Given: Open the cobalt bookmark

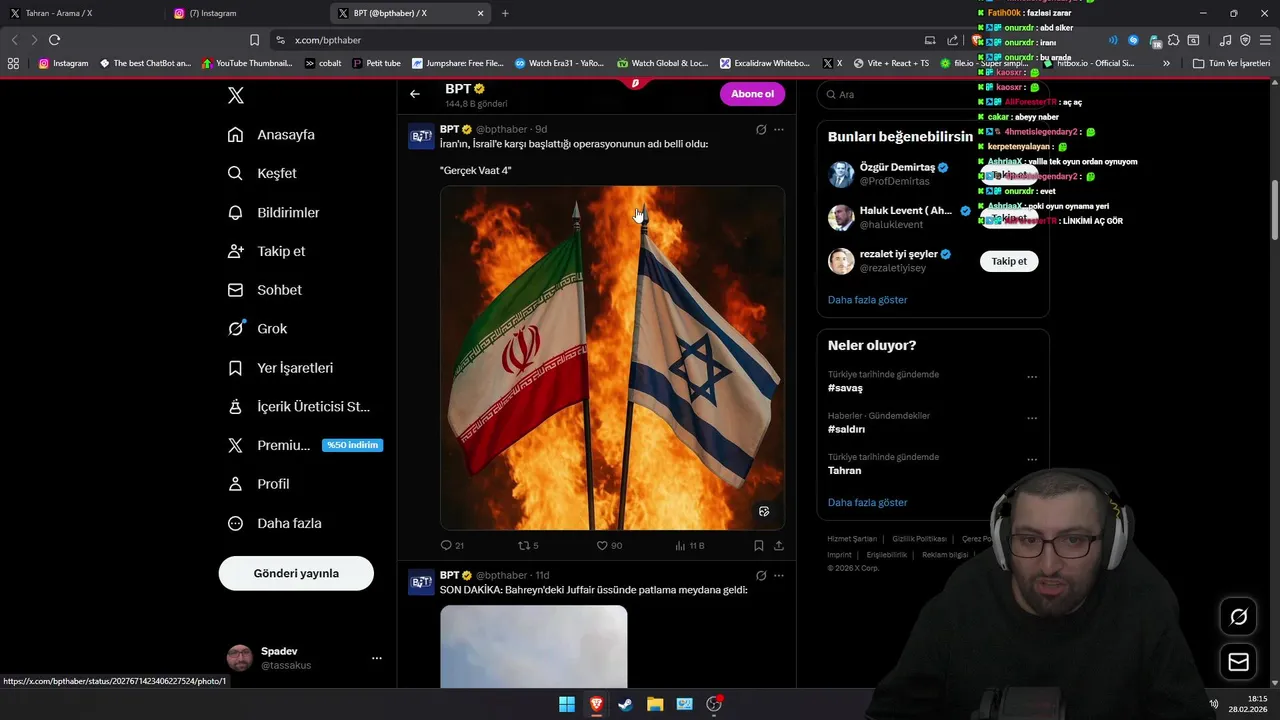Looking at the screenshot, I should click(322, 63).
